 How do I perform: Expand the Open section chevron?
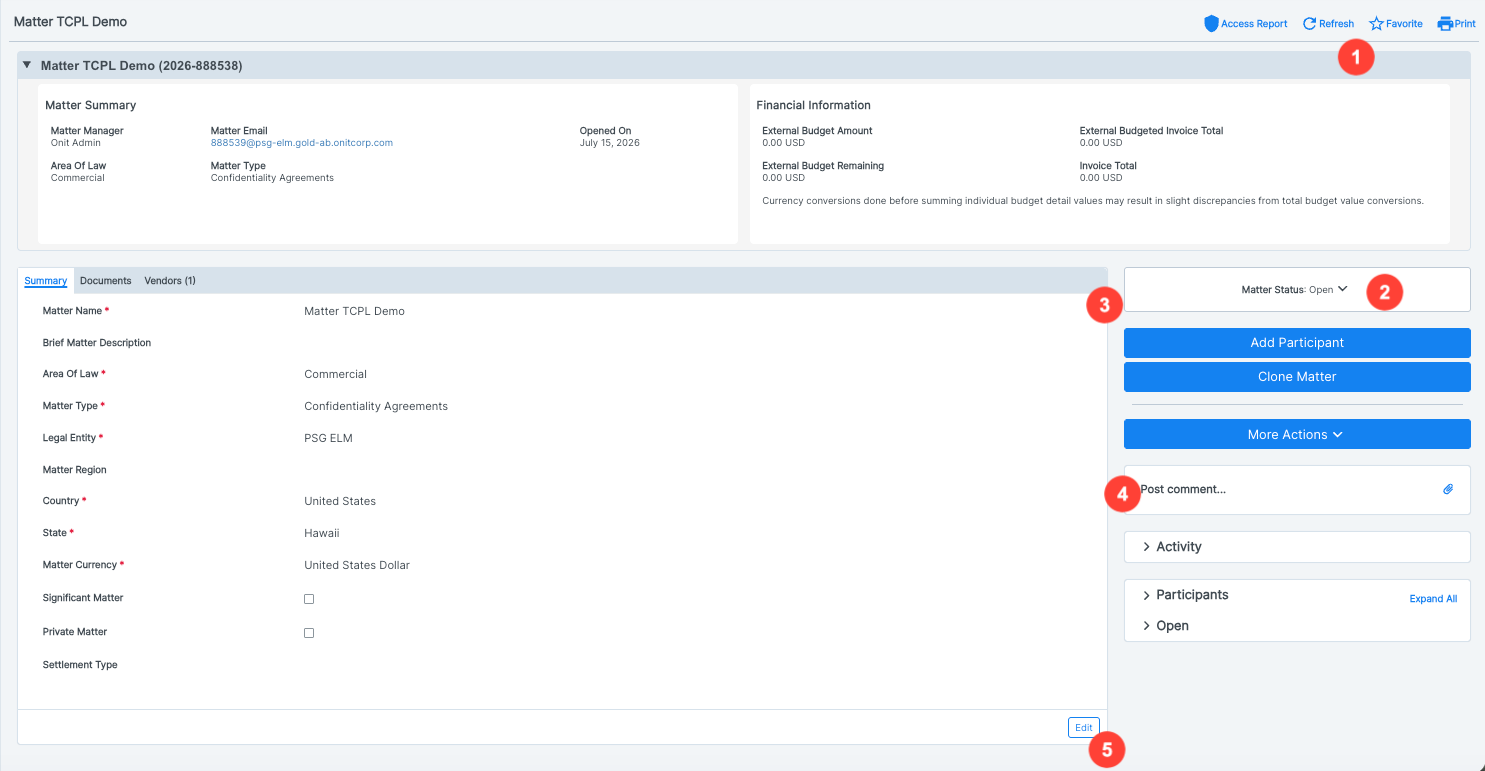(x=1147, y=626)
